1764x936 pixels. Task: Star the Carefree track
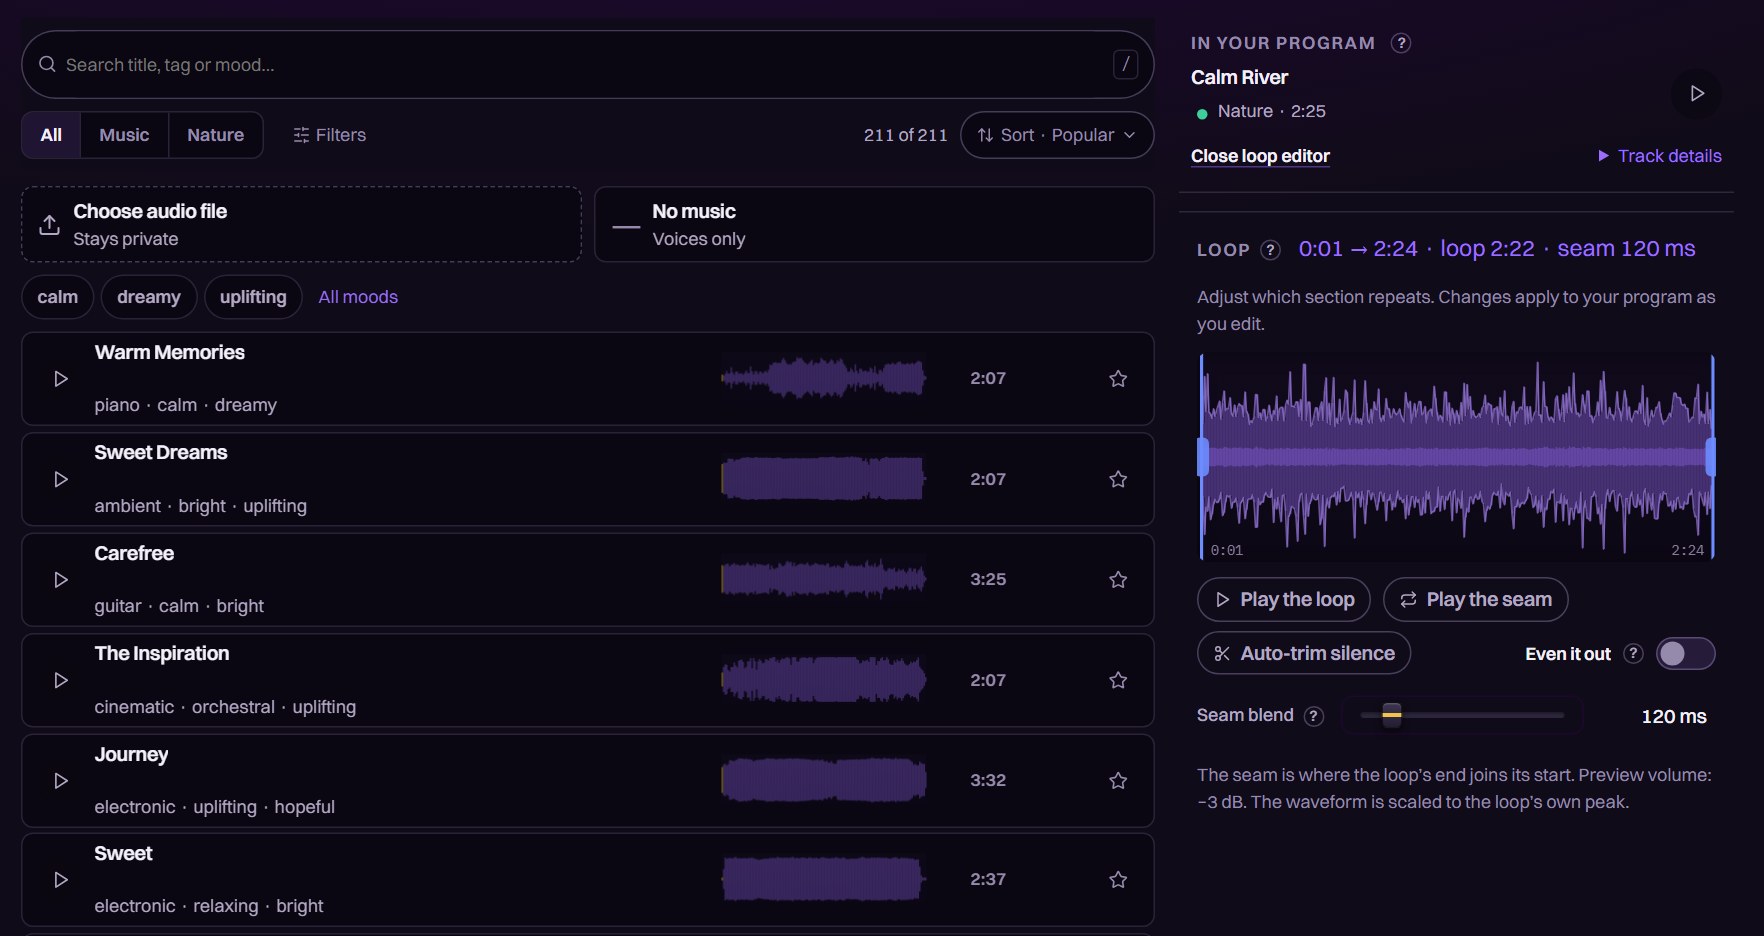click(1118, 580)
